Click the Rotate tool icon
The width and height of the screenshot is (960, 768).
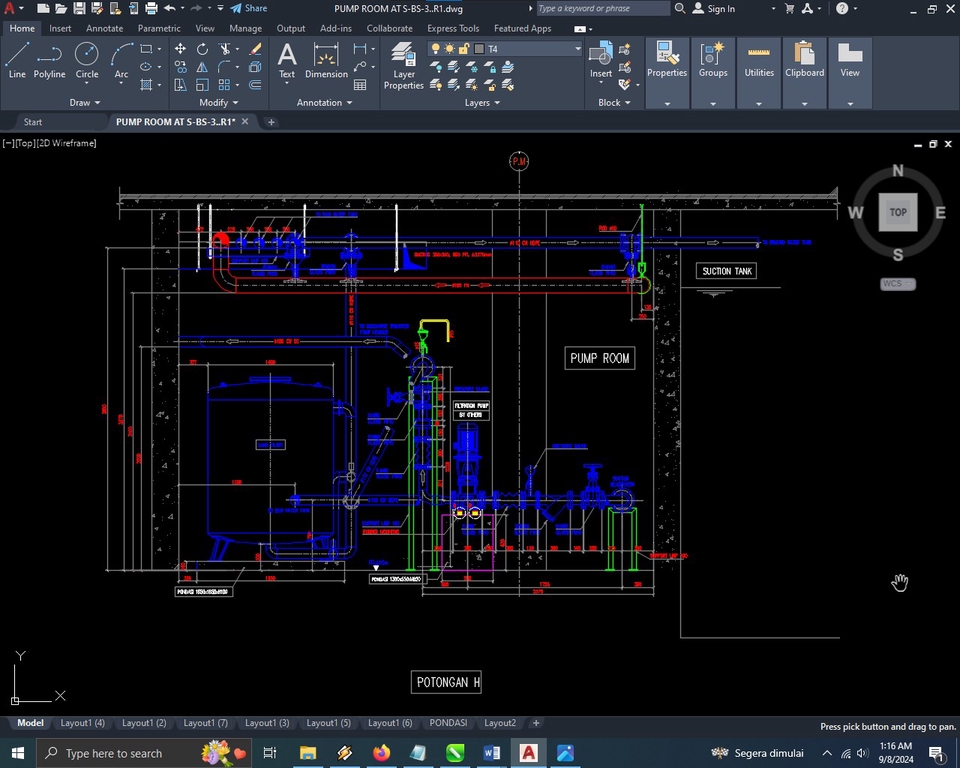coord(202,48)
